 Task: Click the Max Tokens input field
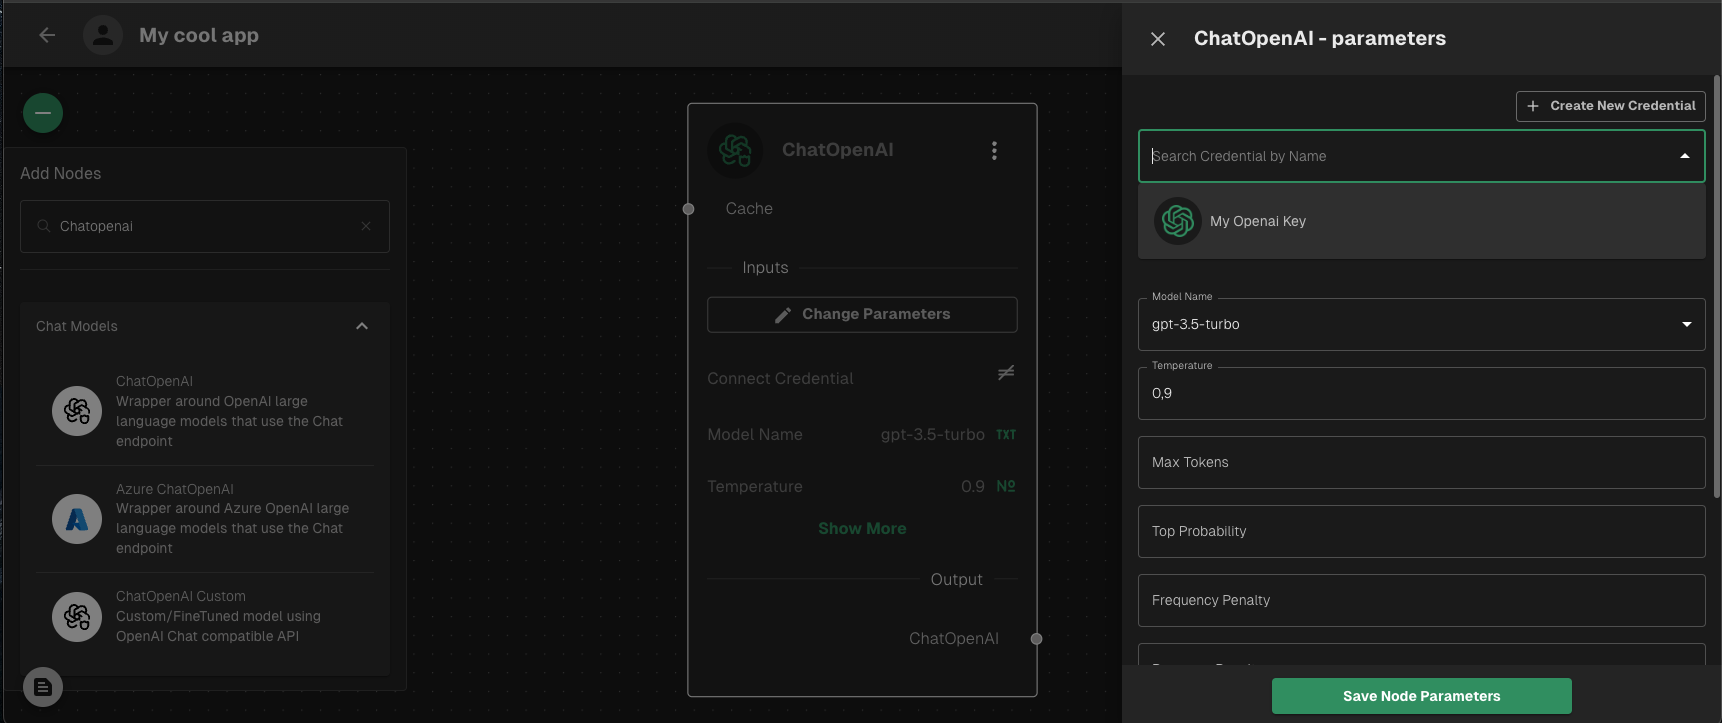[1420, 462]
